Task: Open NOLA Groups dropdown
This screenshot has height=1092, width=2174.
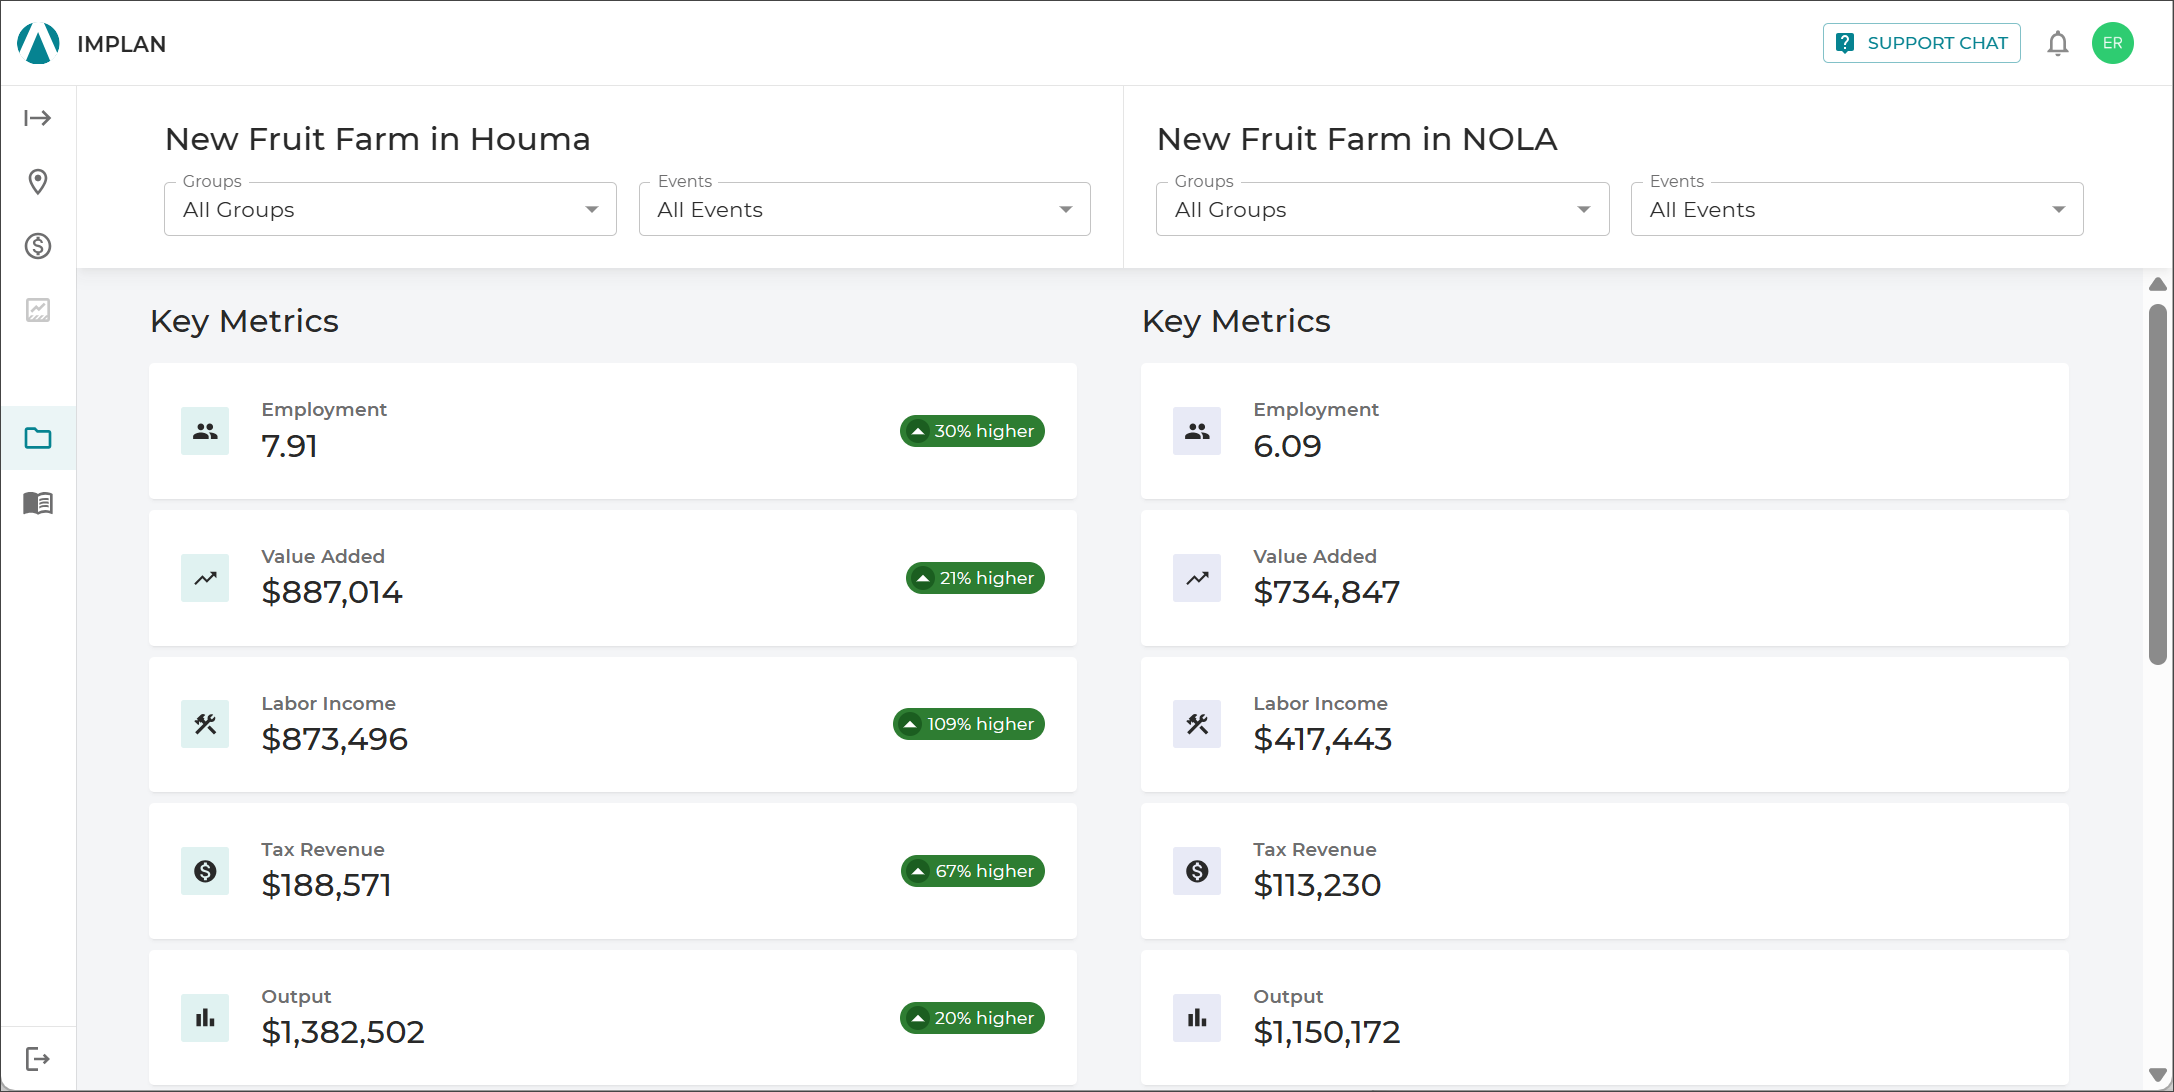Action: 1382,209
